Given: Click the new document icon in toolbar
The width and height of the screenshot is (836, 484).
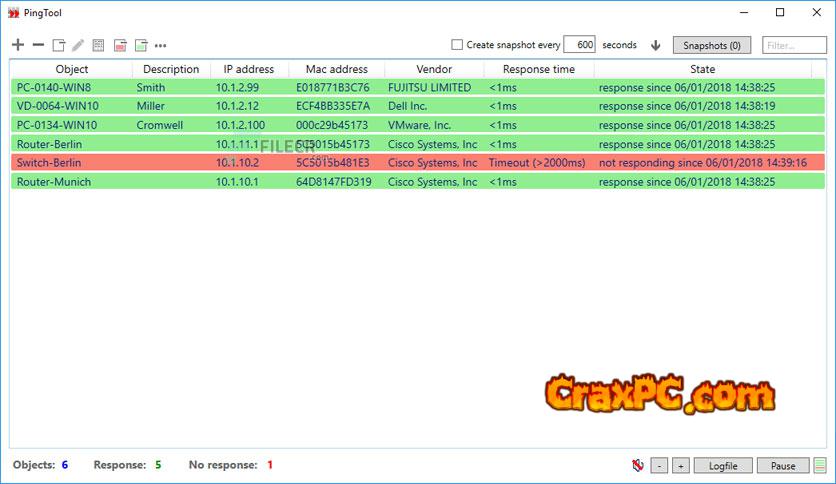Looking at the screenshot, I should [x=59, y=45].
